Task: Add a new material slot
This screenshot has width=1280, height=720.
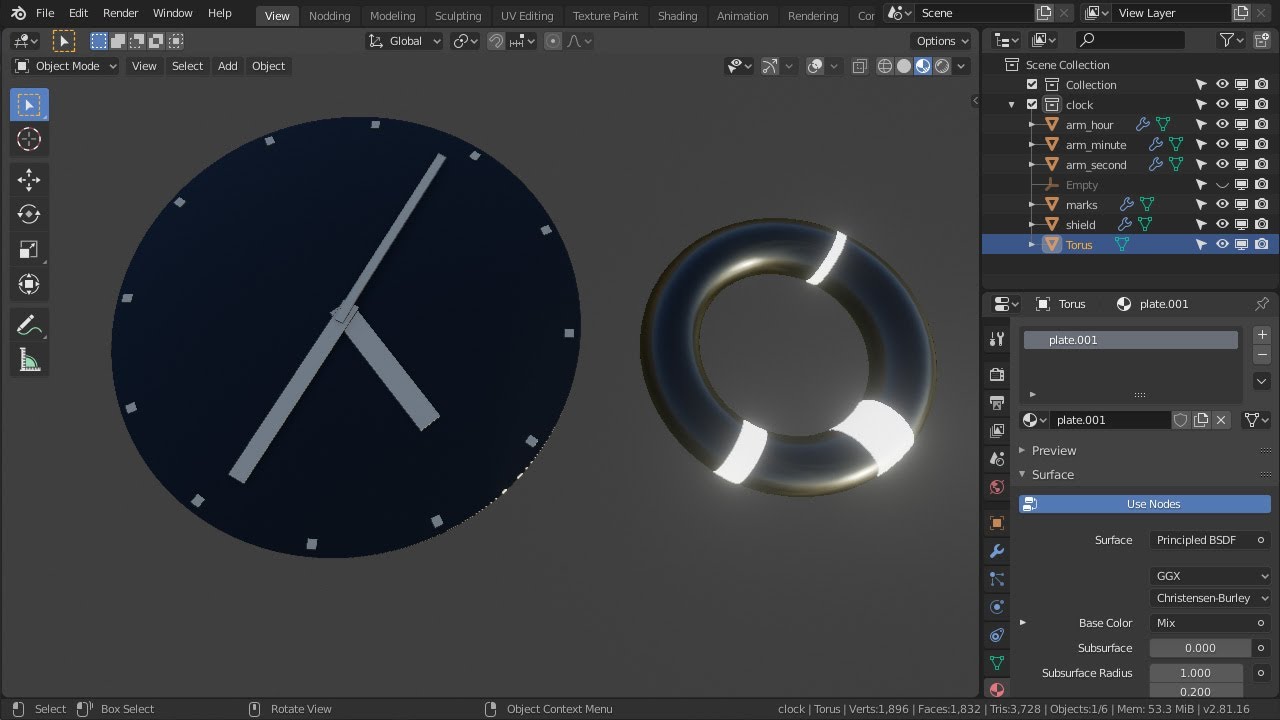Action: point(1262,335)
